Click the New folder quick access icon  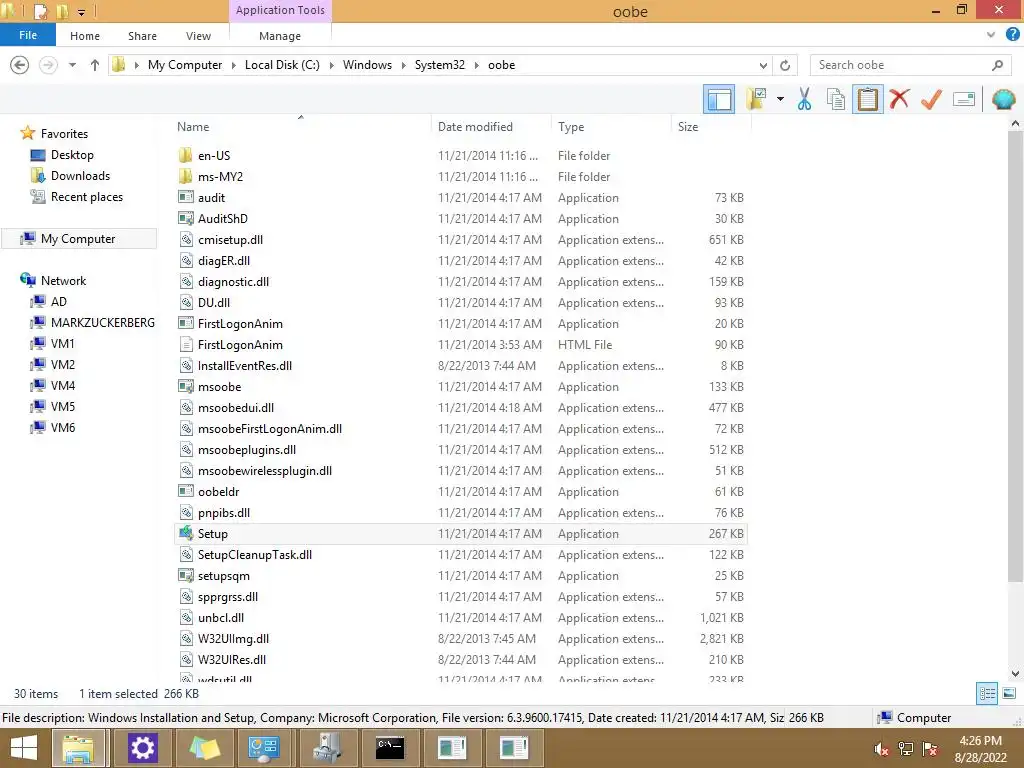click(x=63, y=11)
